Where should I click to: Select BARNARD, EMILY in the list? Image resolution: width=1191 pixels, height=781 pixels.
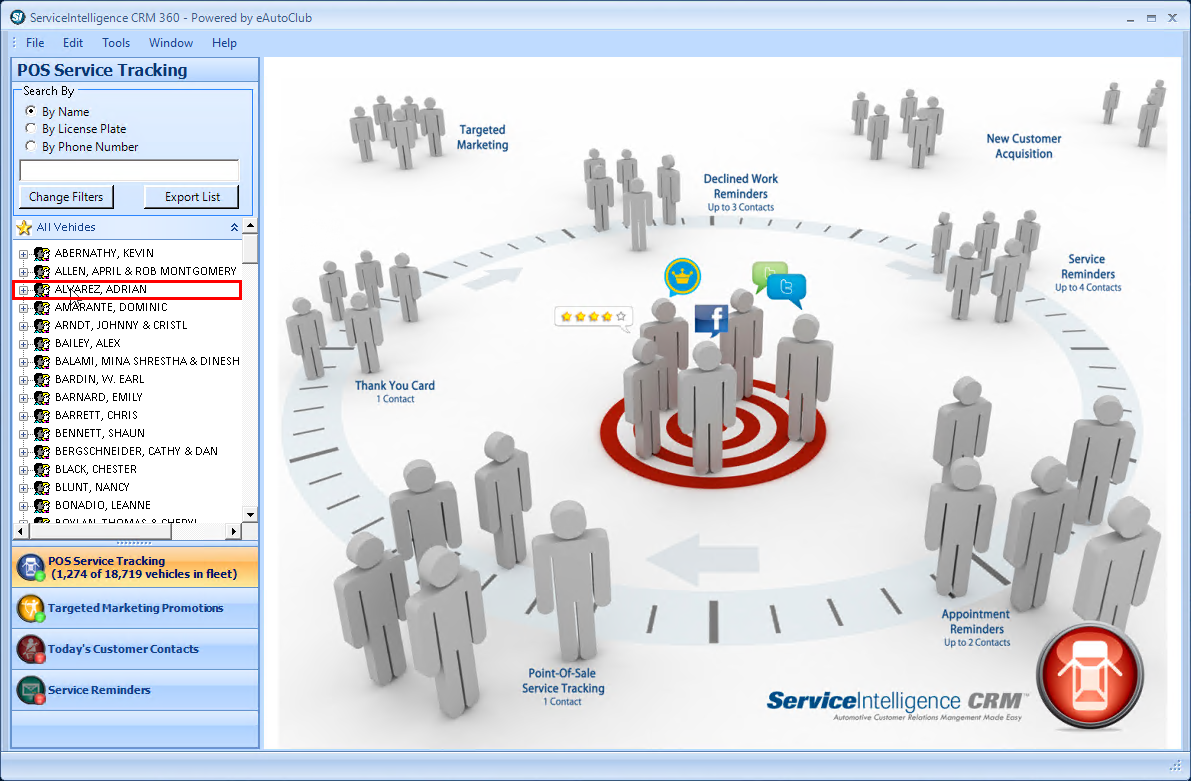99,397
